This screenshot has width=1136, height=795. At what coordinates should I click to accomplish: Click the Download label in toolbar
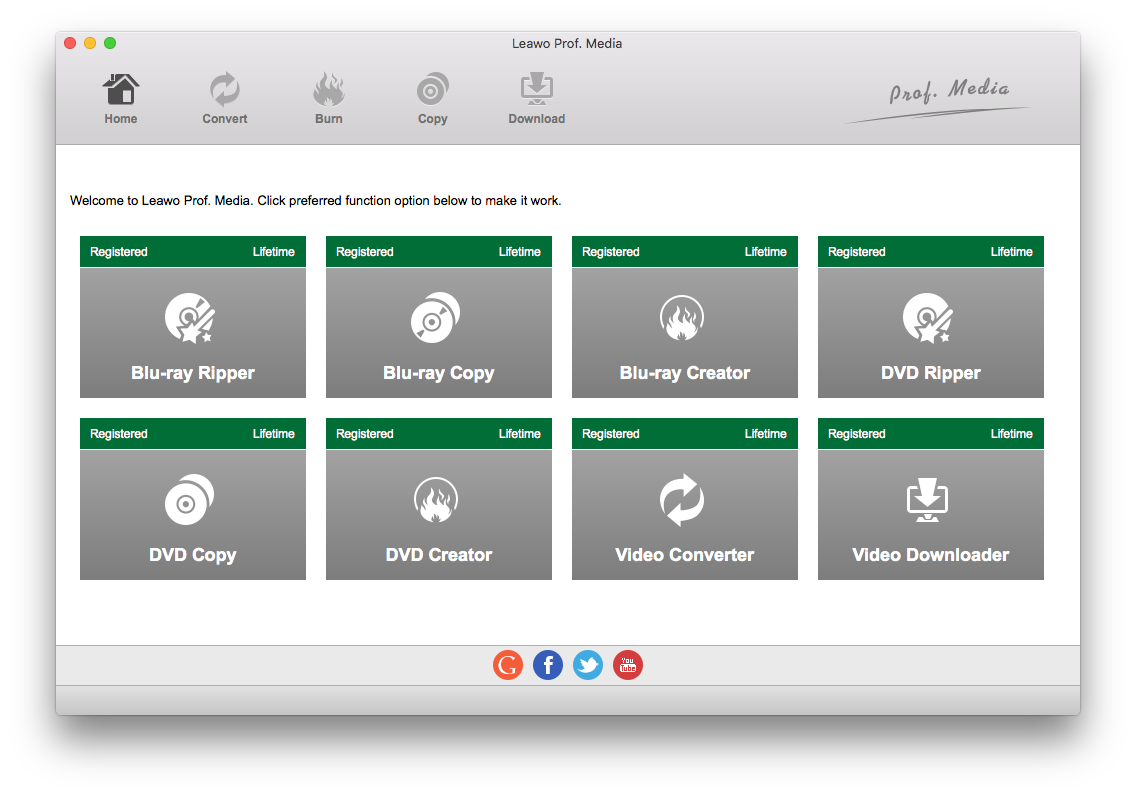[x=537, y=119]
